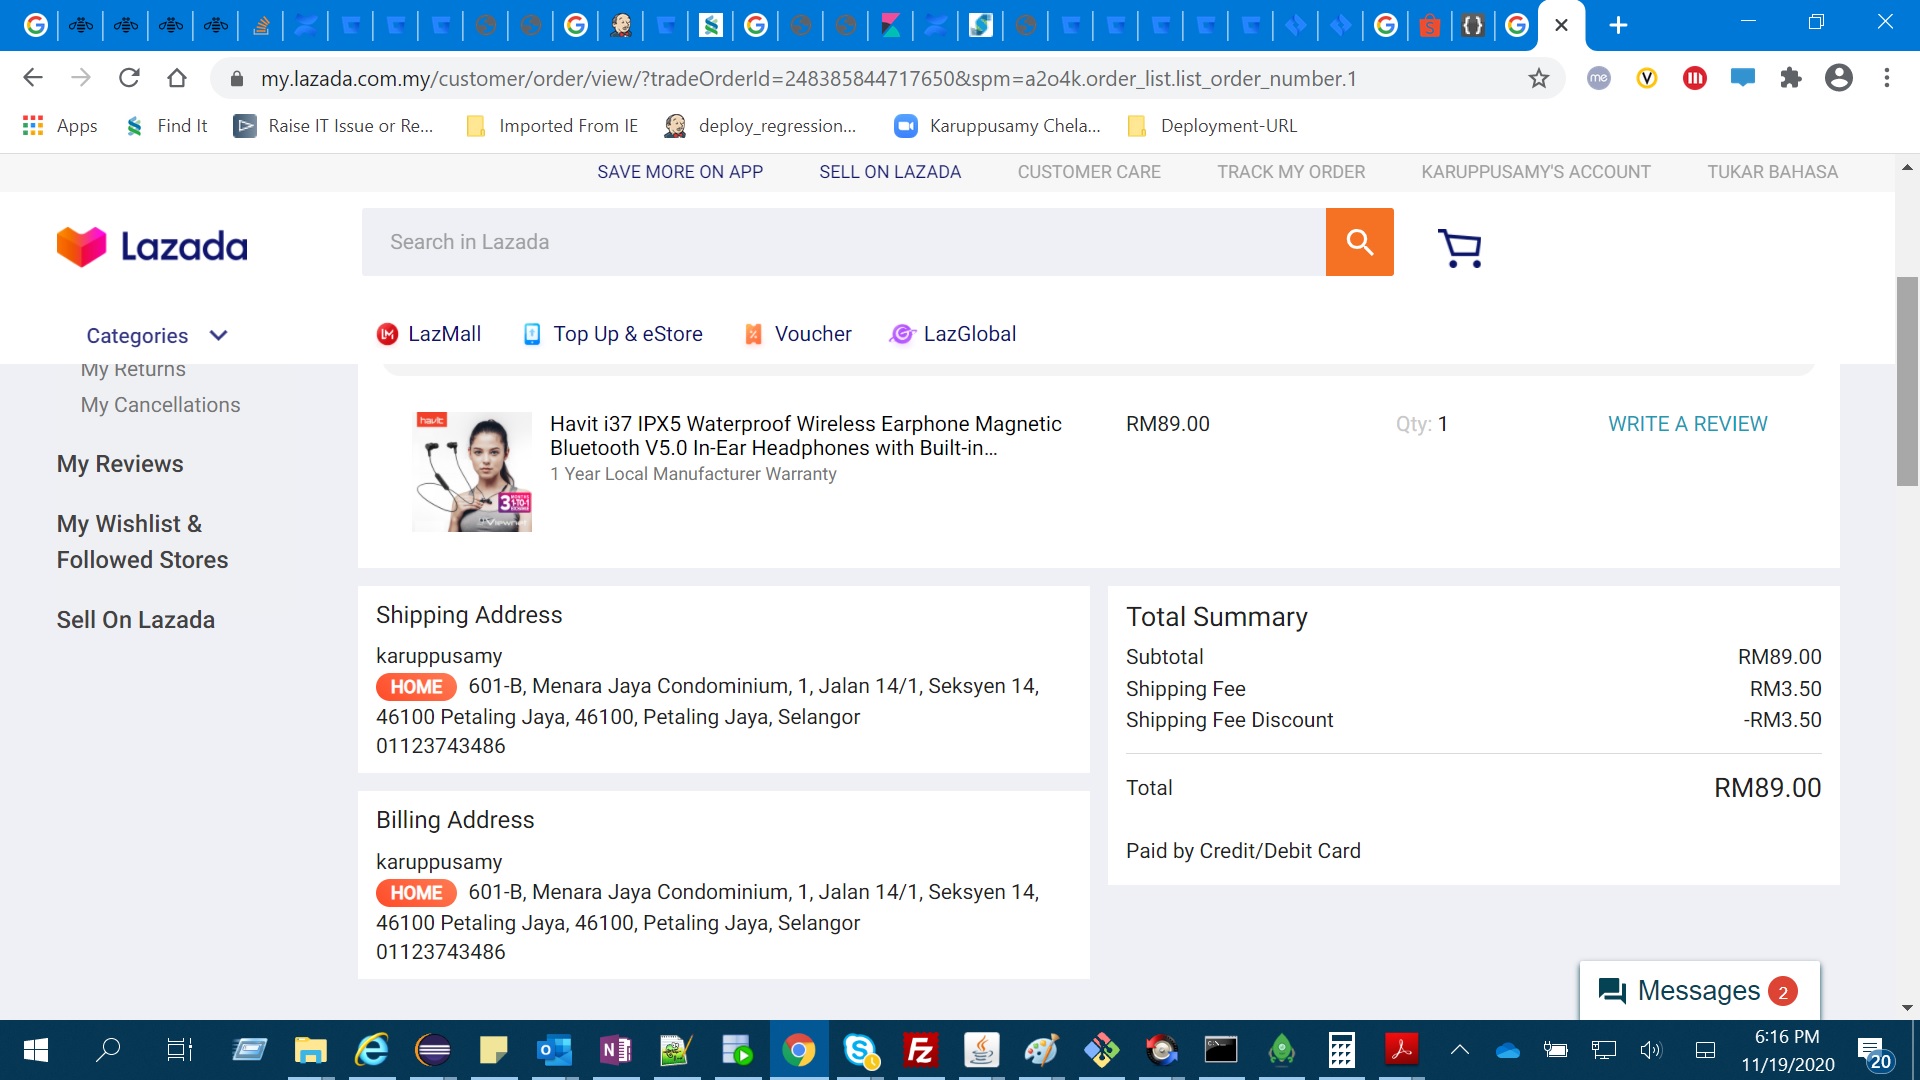Open the Deployment-URL bookmark folder
This screenshot has height=1080, width=1920.
[x=1212, y=125]
